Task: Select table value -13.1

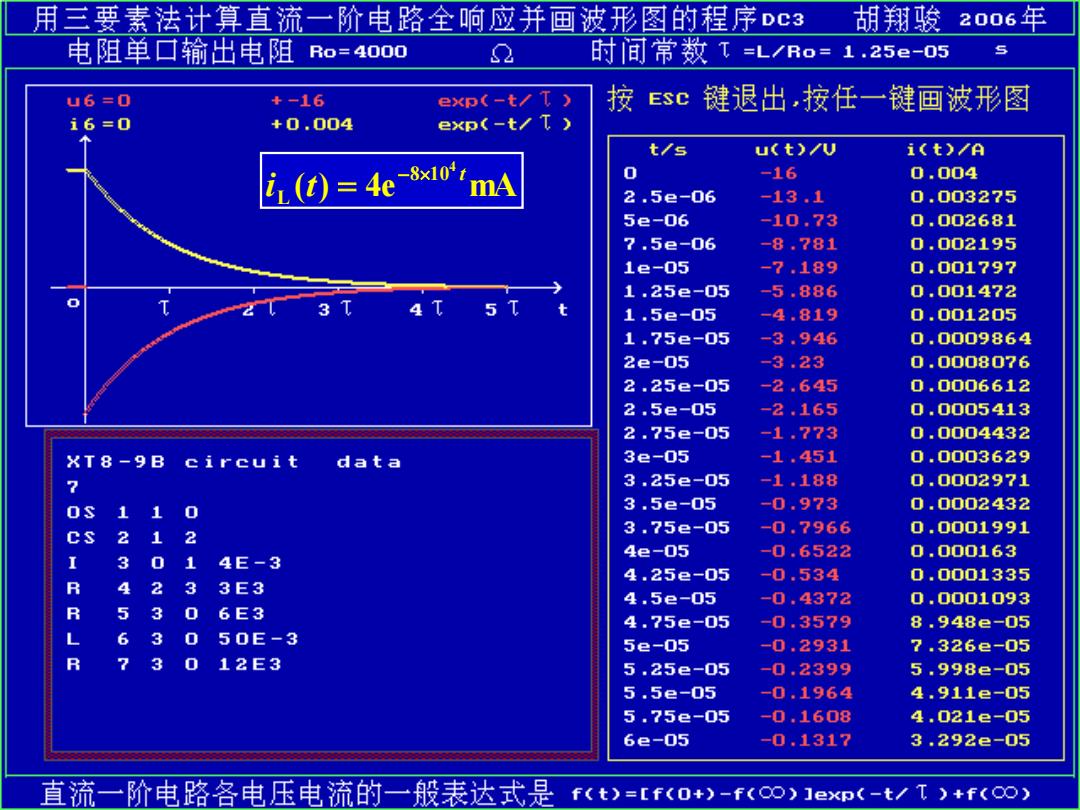Action: pyautogui.click(x=791, y=197)
